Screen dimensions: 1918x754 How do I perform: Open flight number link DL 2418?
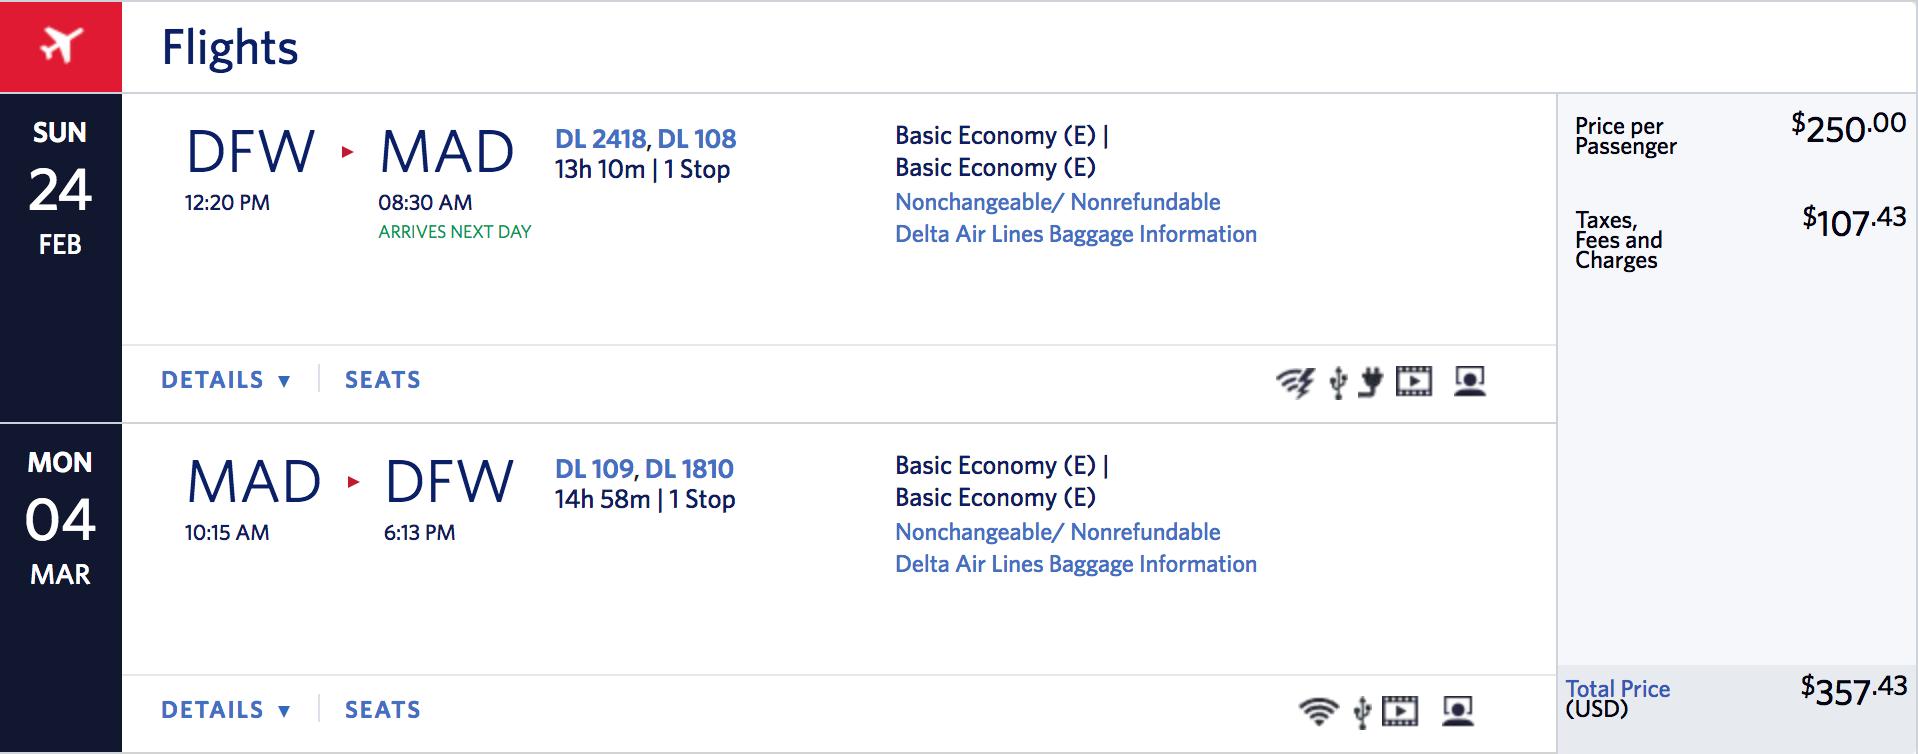(x=600, y=139)
